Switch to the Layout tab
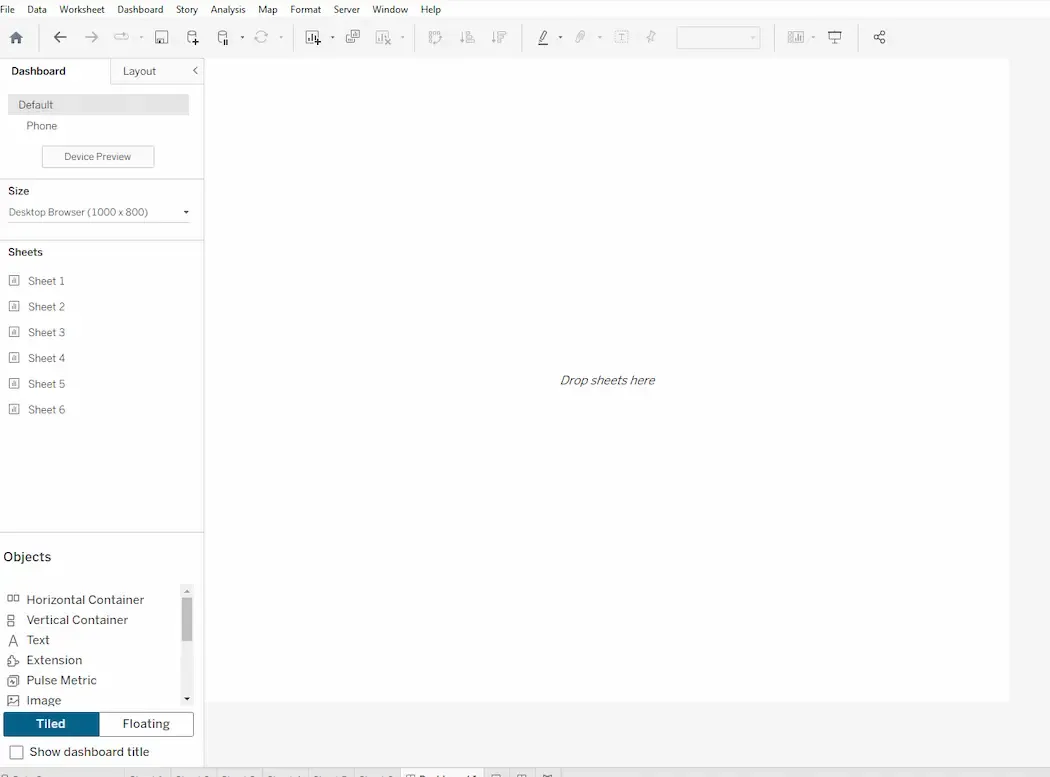This screenshot has width=1050, height=777. 139,71
